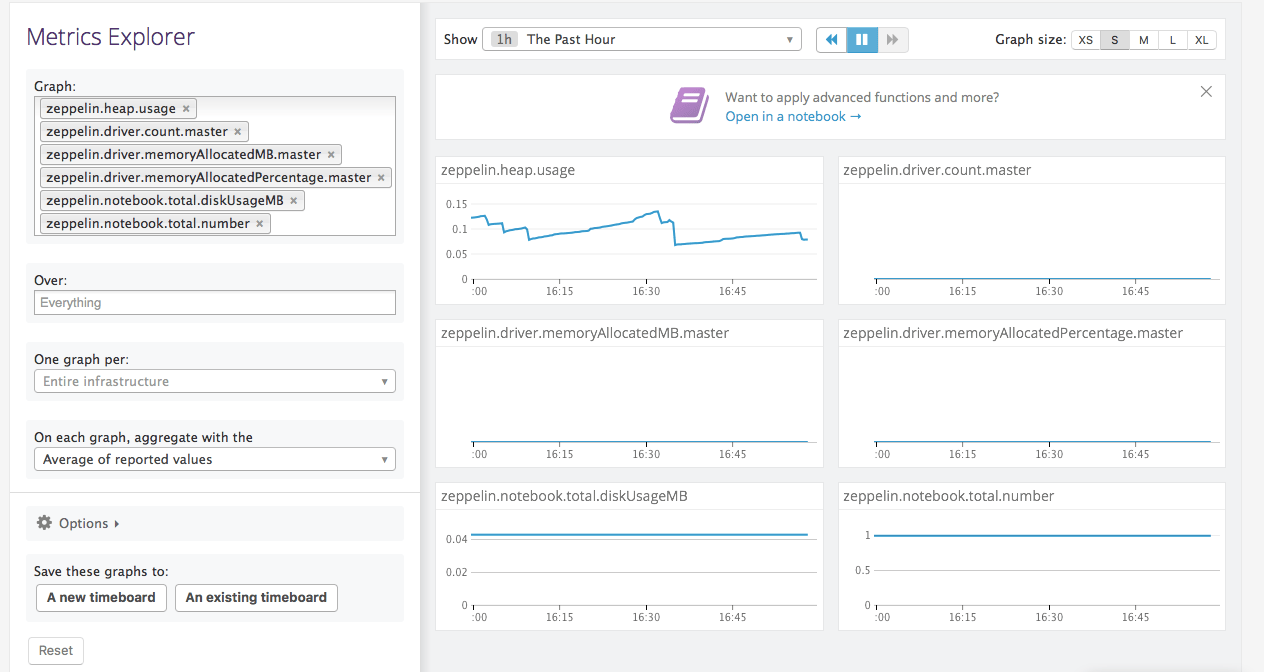Rewind graphs back in time
The width and height of the screenshot is (1264, 672).
[x=831, y=38]
